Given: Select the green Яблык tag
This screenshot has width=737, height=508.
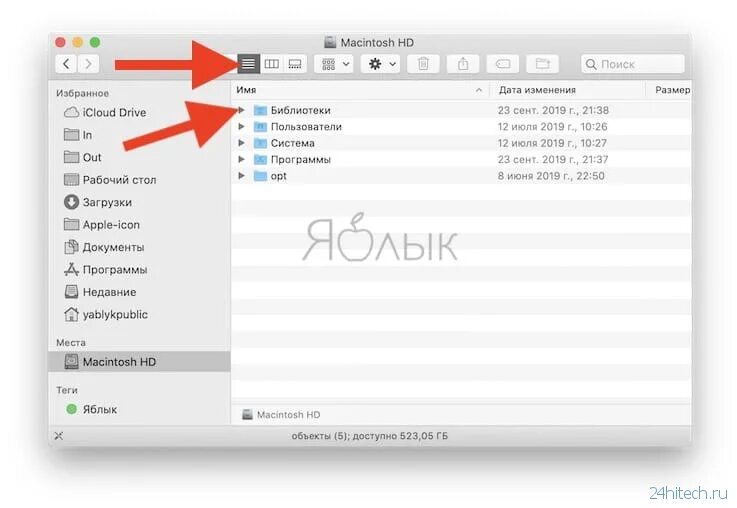Looking at the screenshot, I should pyautogui.click(x=92, y=409).
